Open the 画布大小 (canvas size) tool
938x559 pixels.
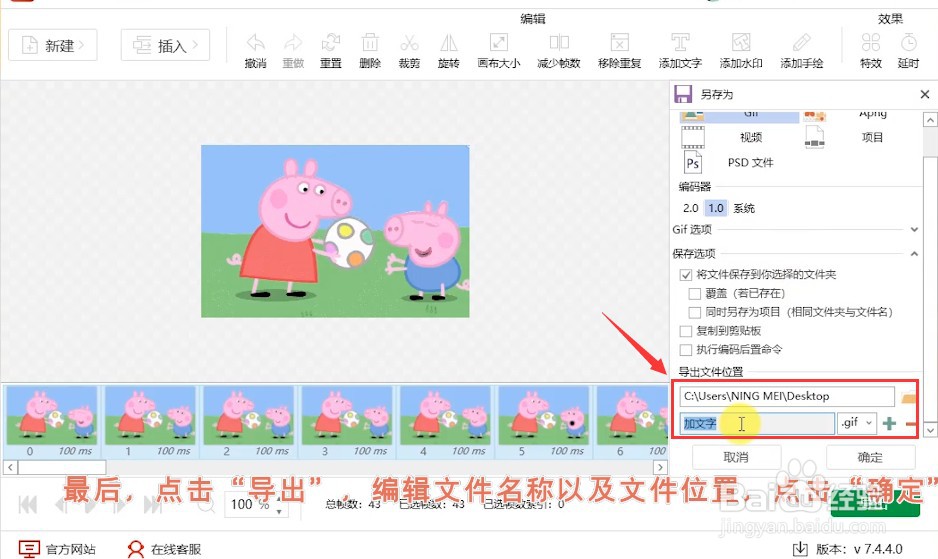click(498, 43)
